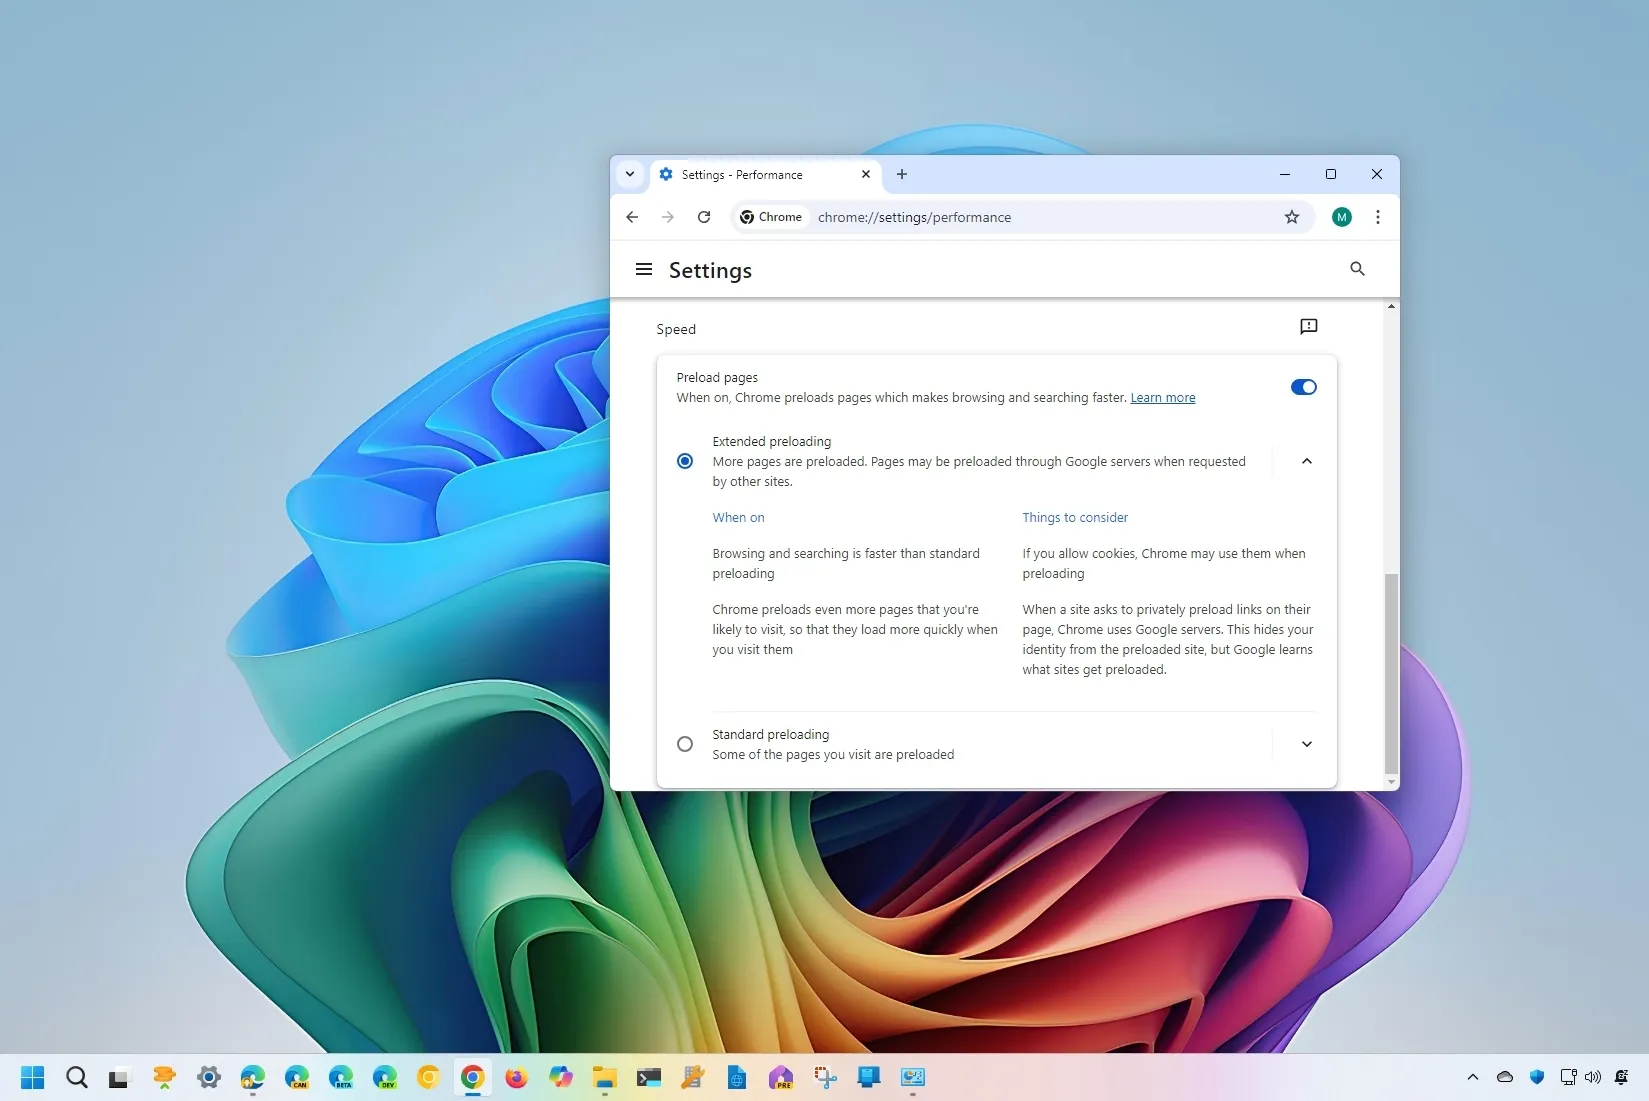Launch Edge Canary from the taskbar

click(x=297, y=1077)
